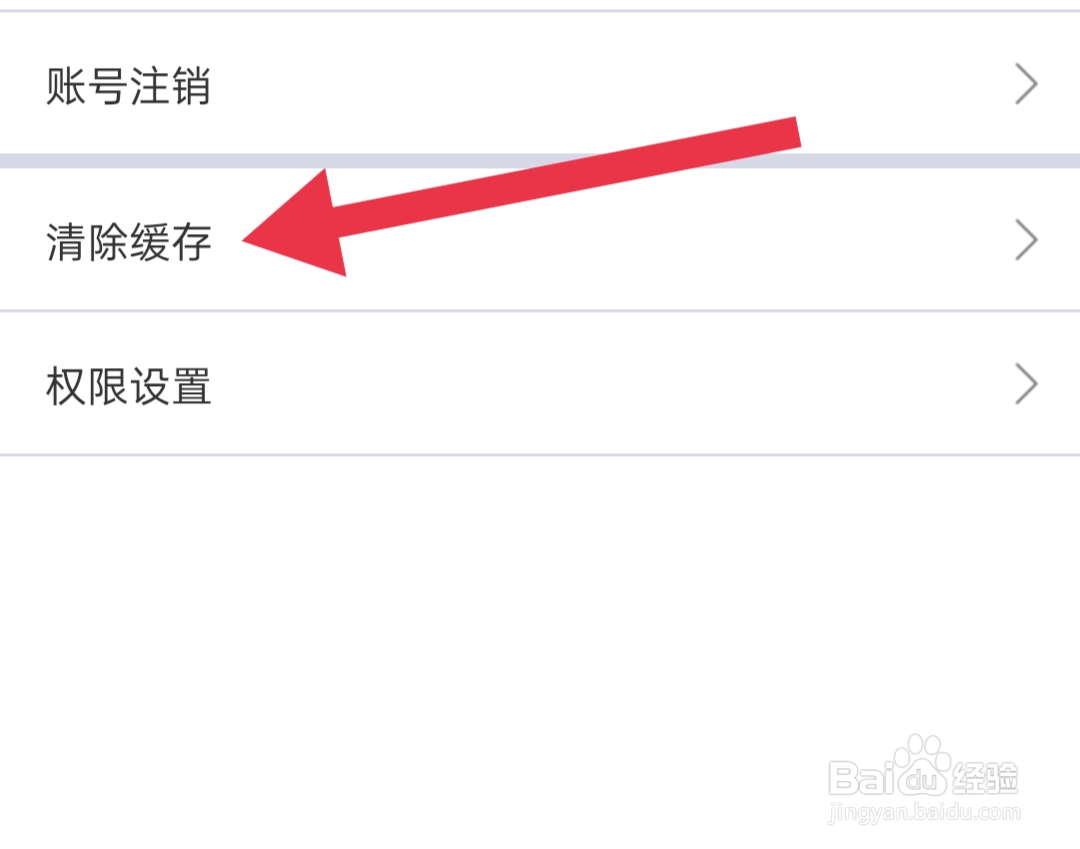Select the 清除缓存 clear cache label
The height and width of the screenshot is (849, 1080).
[x=129, y=242]
